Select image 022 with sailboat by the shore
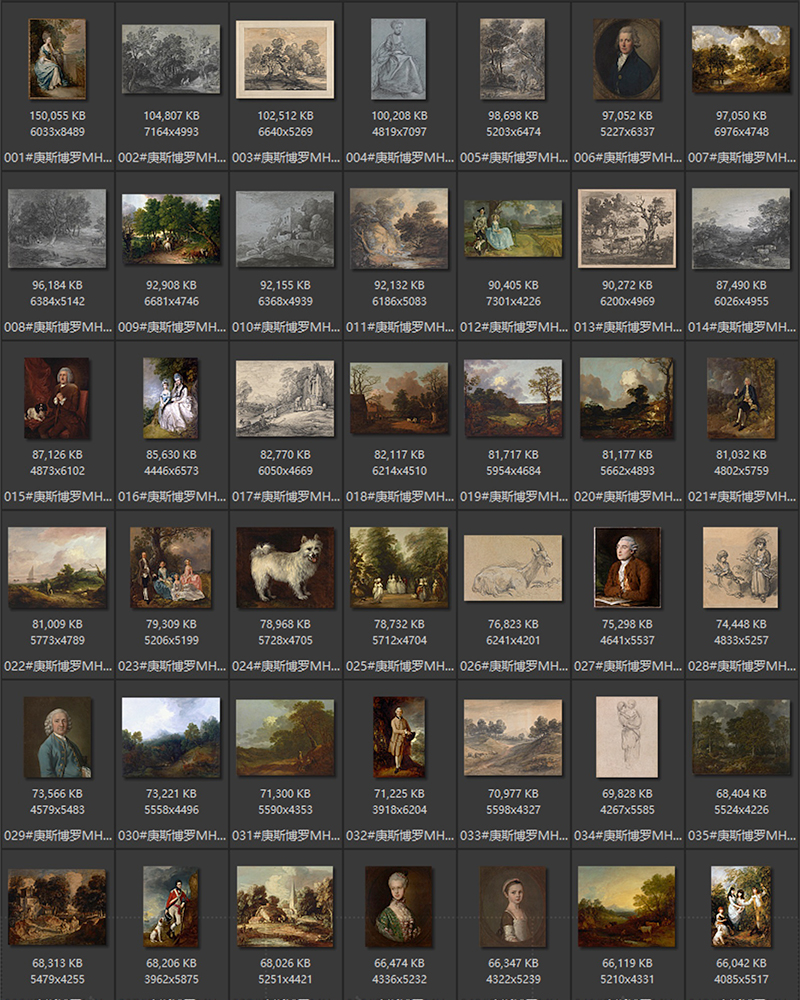This screenshot has height=1000, width=800. pyautogui.click(x=57, y=568)
